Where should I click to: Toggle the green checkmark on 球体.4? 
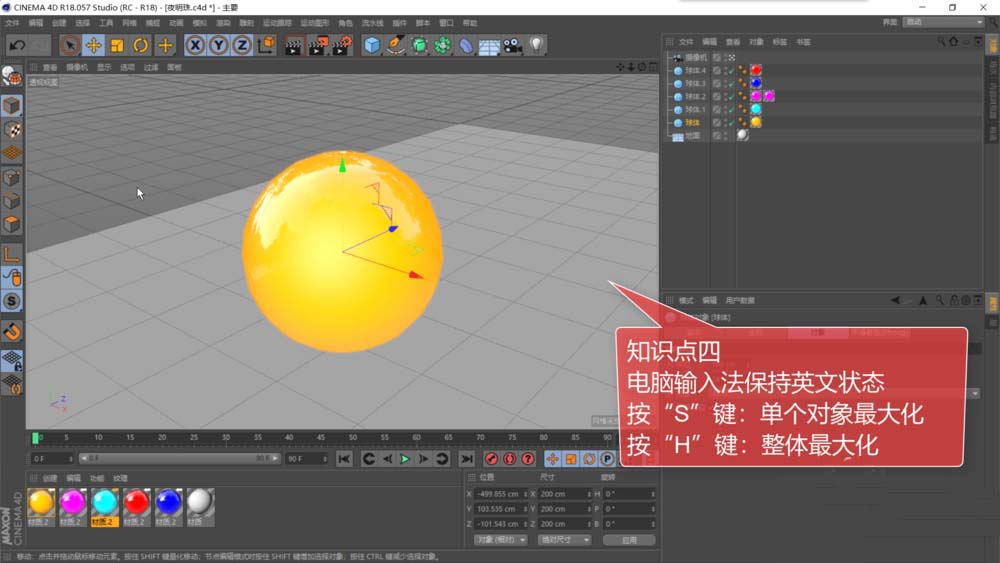[732, 71]
